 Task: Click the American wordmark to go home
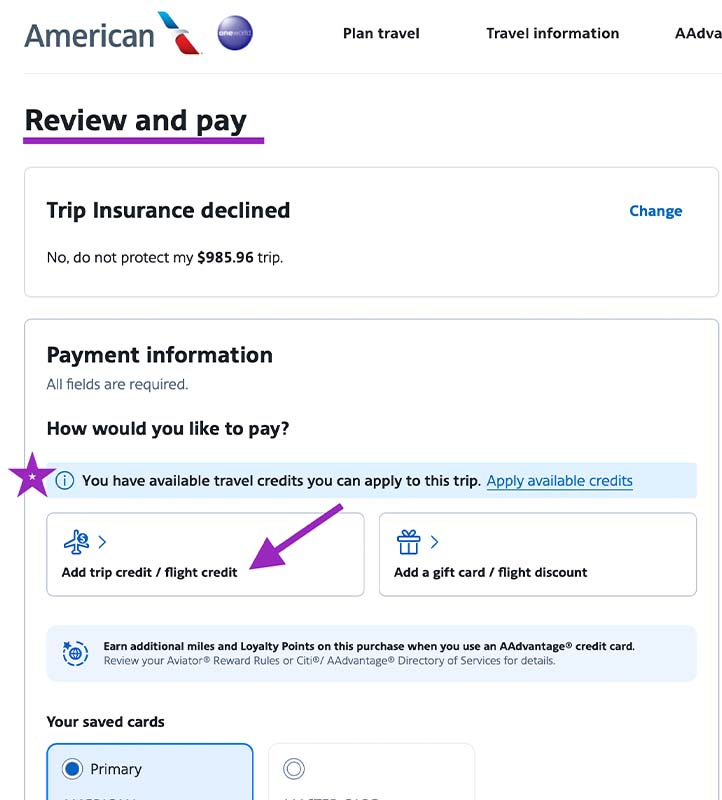click(90, 32)
